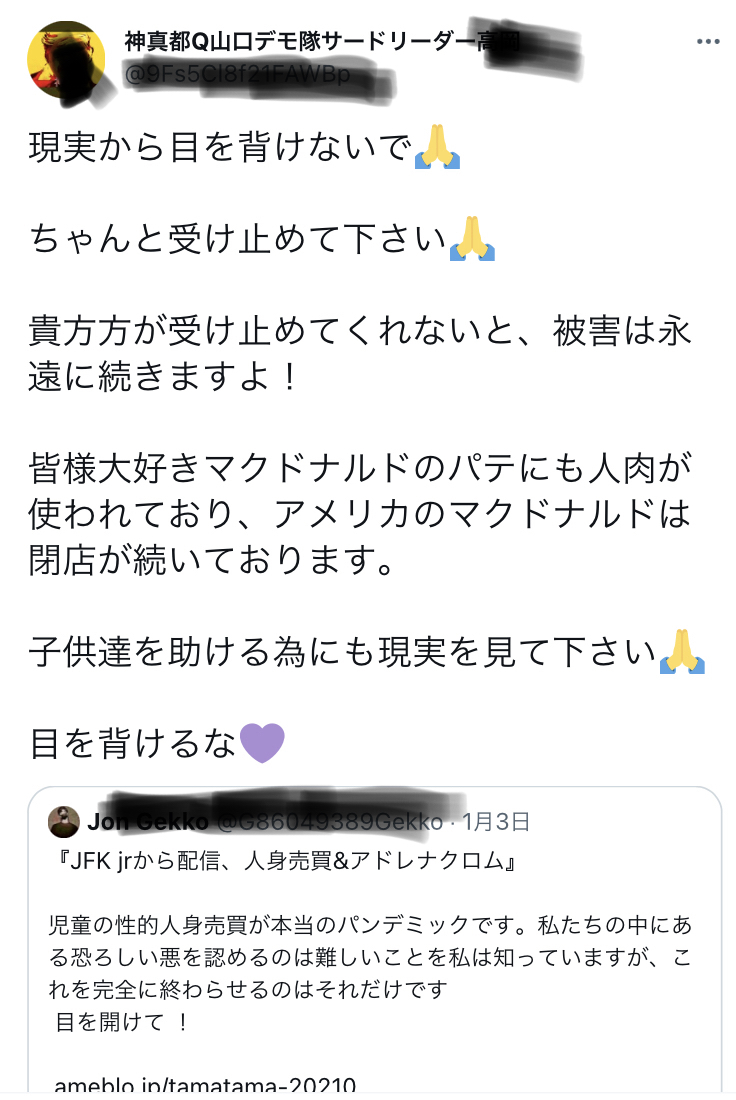Click the purple heart emoji

pyautogui.click(x=263, y=743)
